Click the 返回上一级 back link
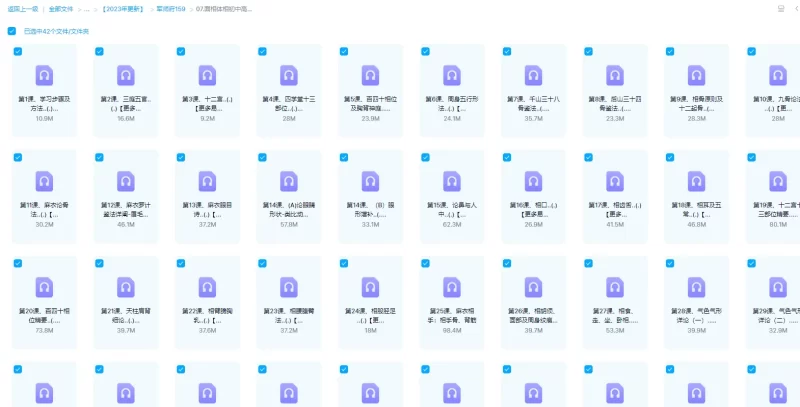The width and height of the screenshot is (800, 407). [x=20, y=8]
